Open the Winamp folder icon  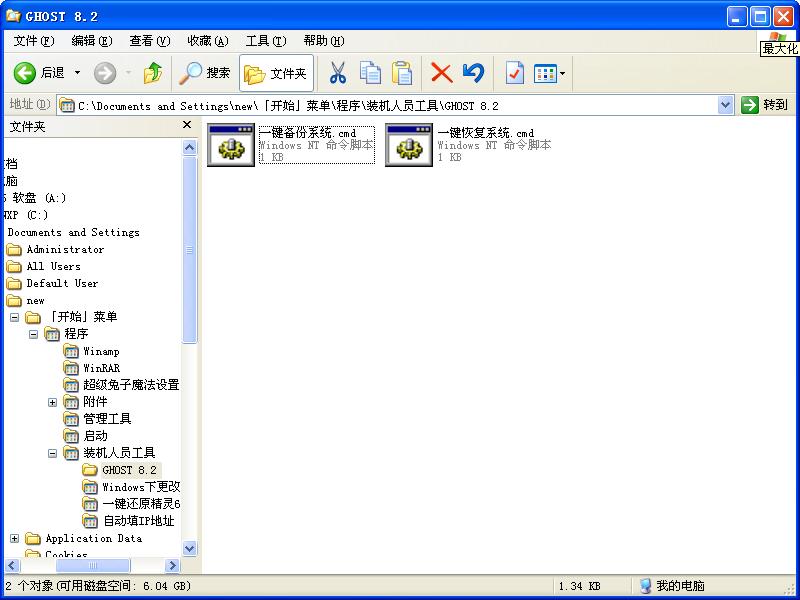tap(71, 351)
